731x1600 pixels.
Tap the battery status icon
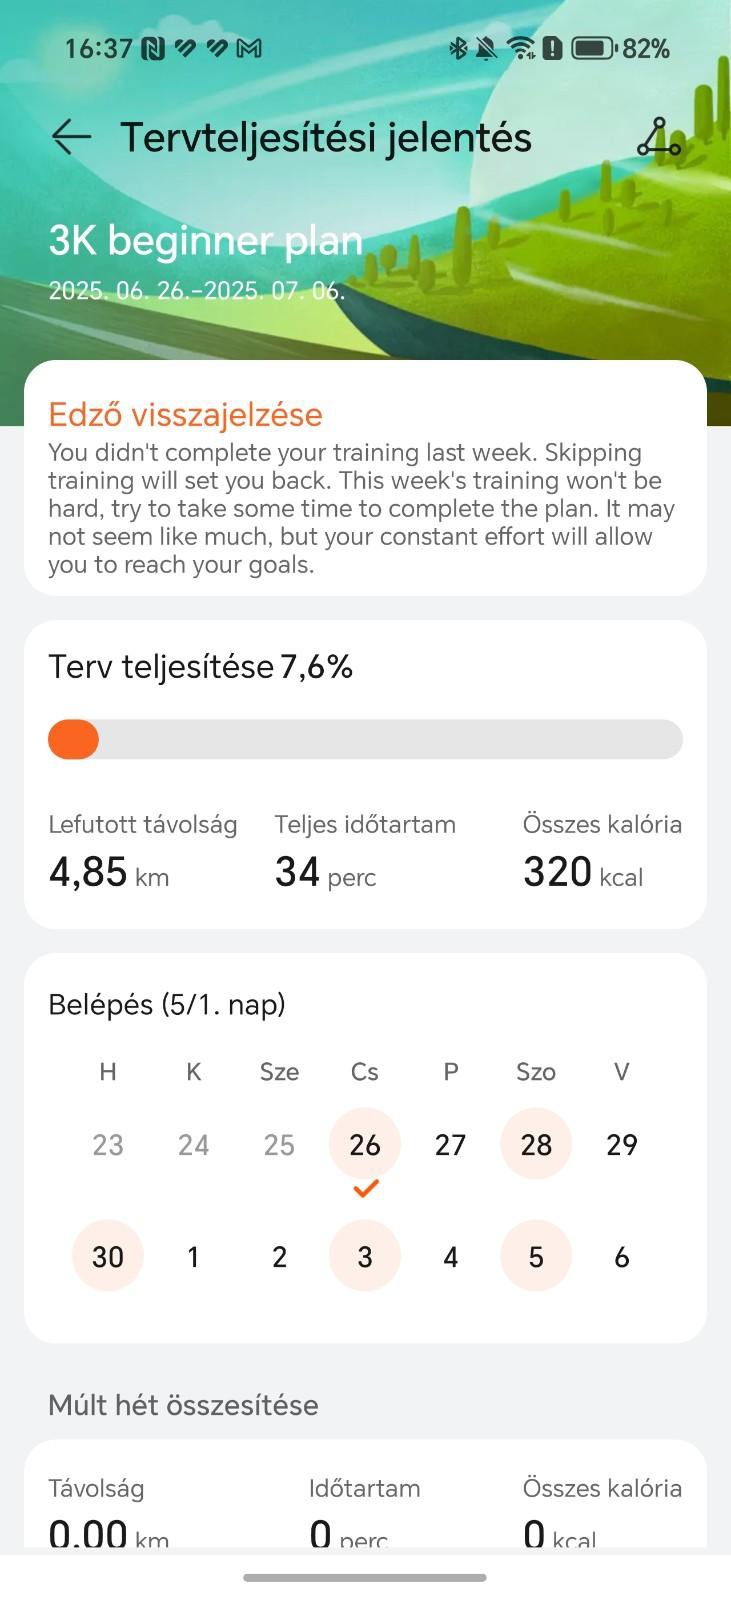[593, 48]
